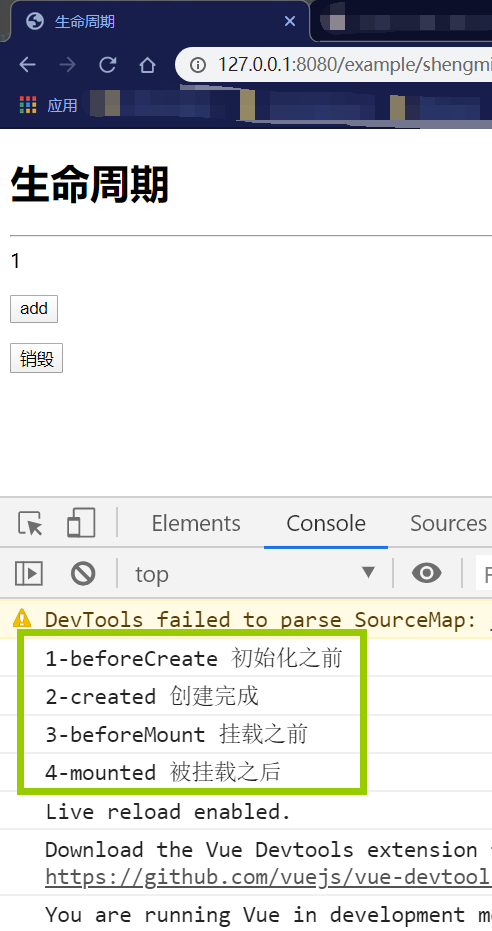
Task: Switch to the Sources tab
Action: tap(448, 523)
